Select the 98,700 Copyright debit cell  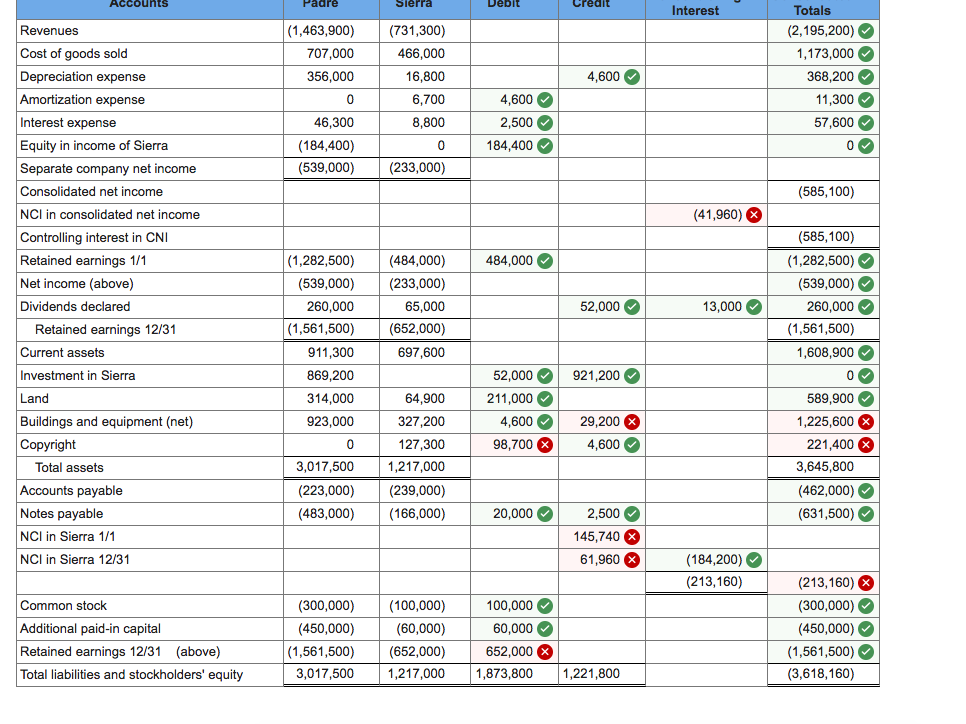(514, 445)
